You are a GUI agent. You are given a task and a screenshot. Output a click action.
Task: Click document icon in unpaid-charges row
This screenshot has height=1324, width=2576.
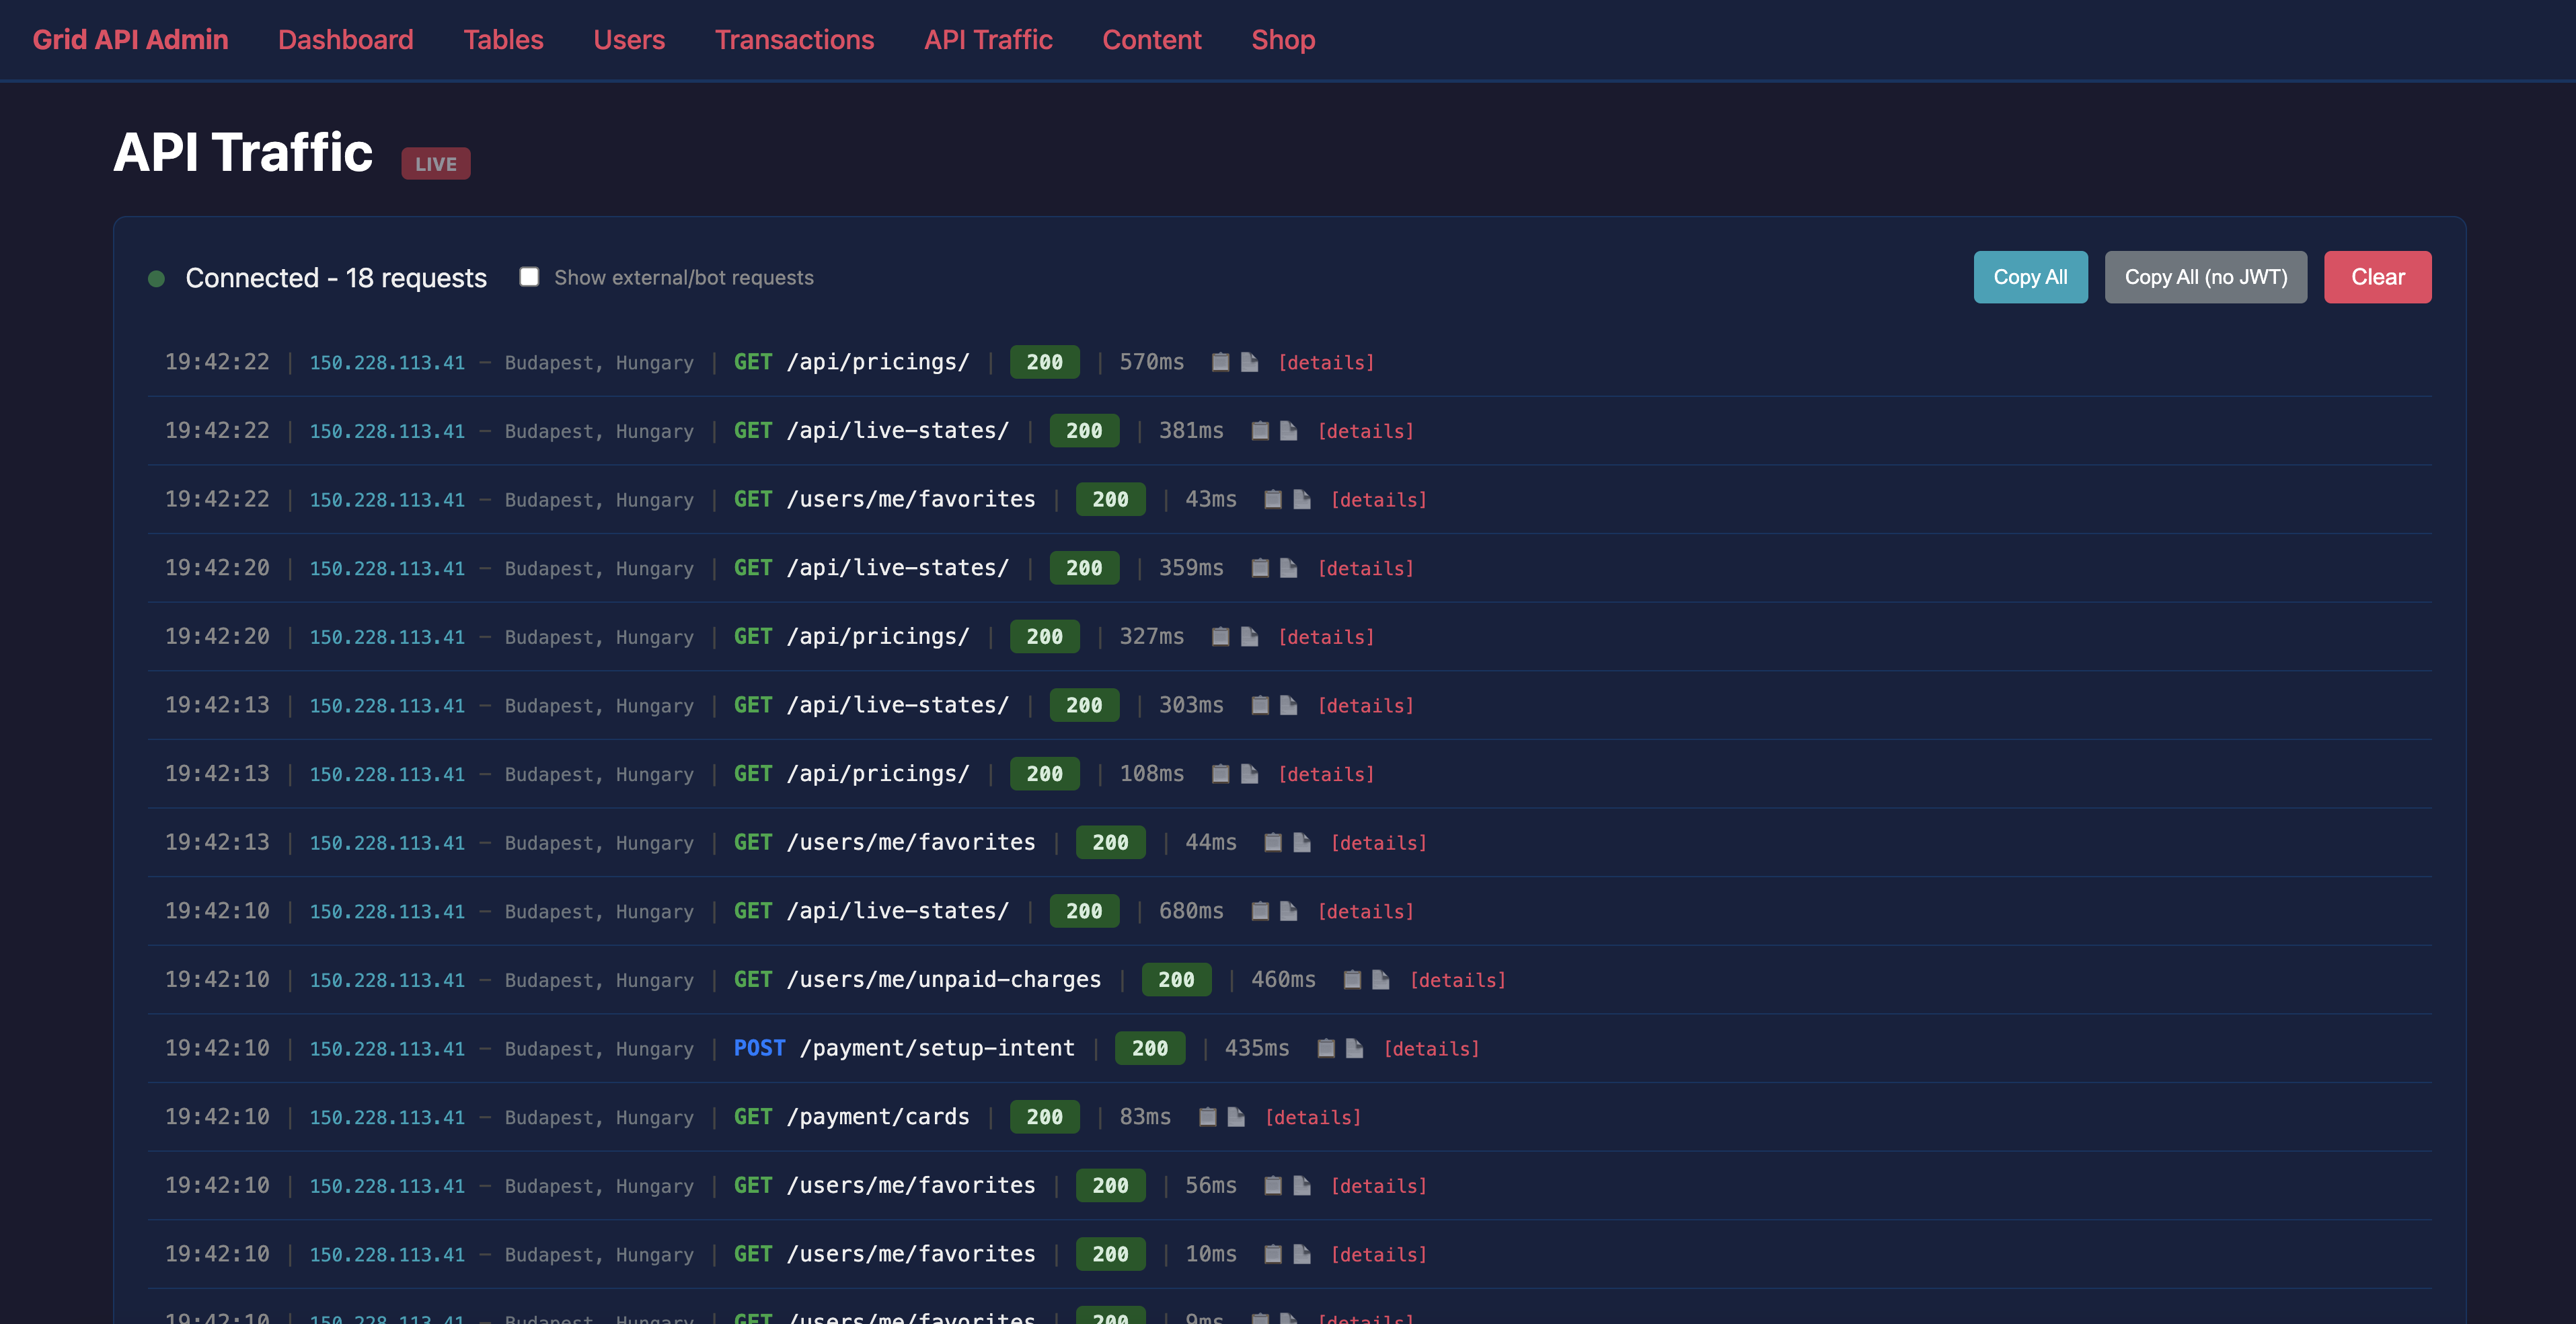tap(1381, 980)
